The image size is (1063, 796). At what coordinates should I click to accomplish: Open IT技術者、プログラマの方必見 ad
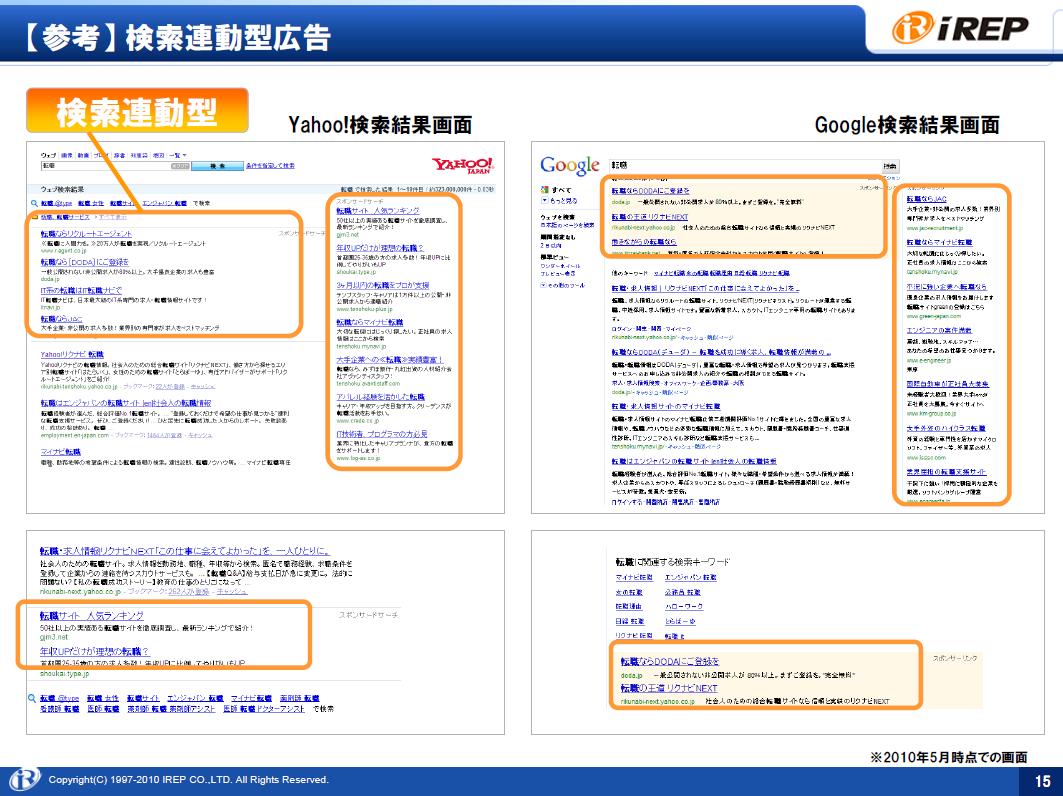[x=382, y=433]
